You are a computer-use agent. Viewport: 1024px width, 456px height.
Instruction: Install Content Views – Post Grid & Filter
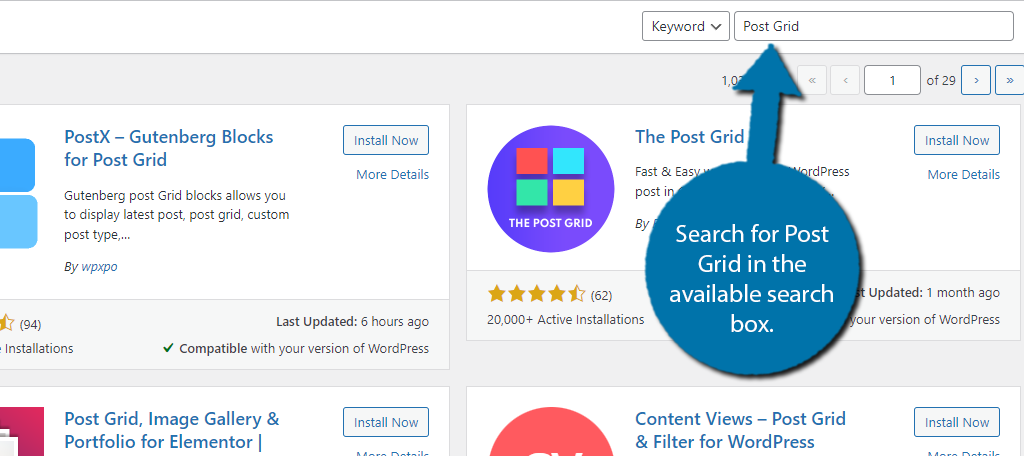pyautogui.click(x=957, y=423)
